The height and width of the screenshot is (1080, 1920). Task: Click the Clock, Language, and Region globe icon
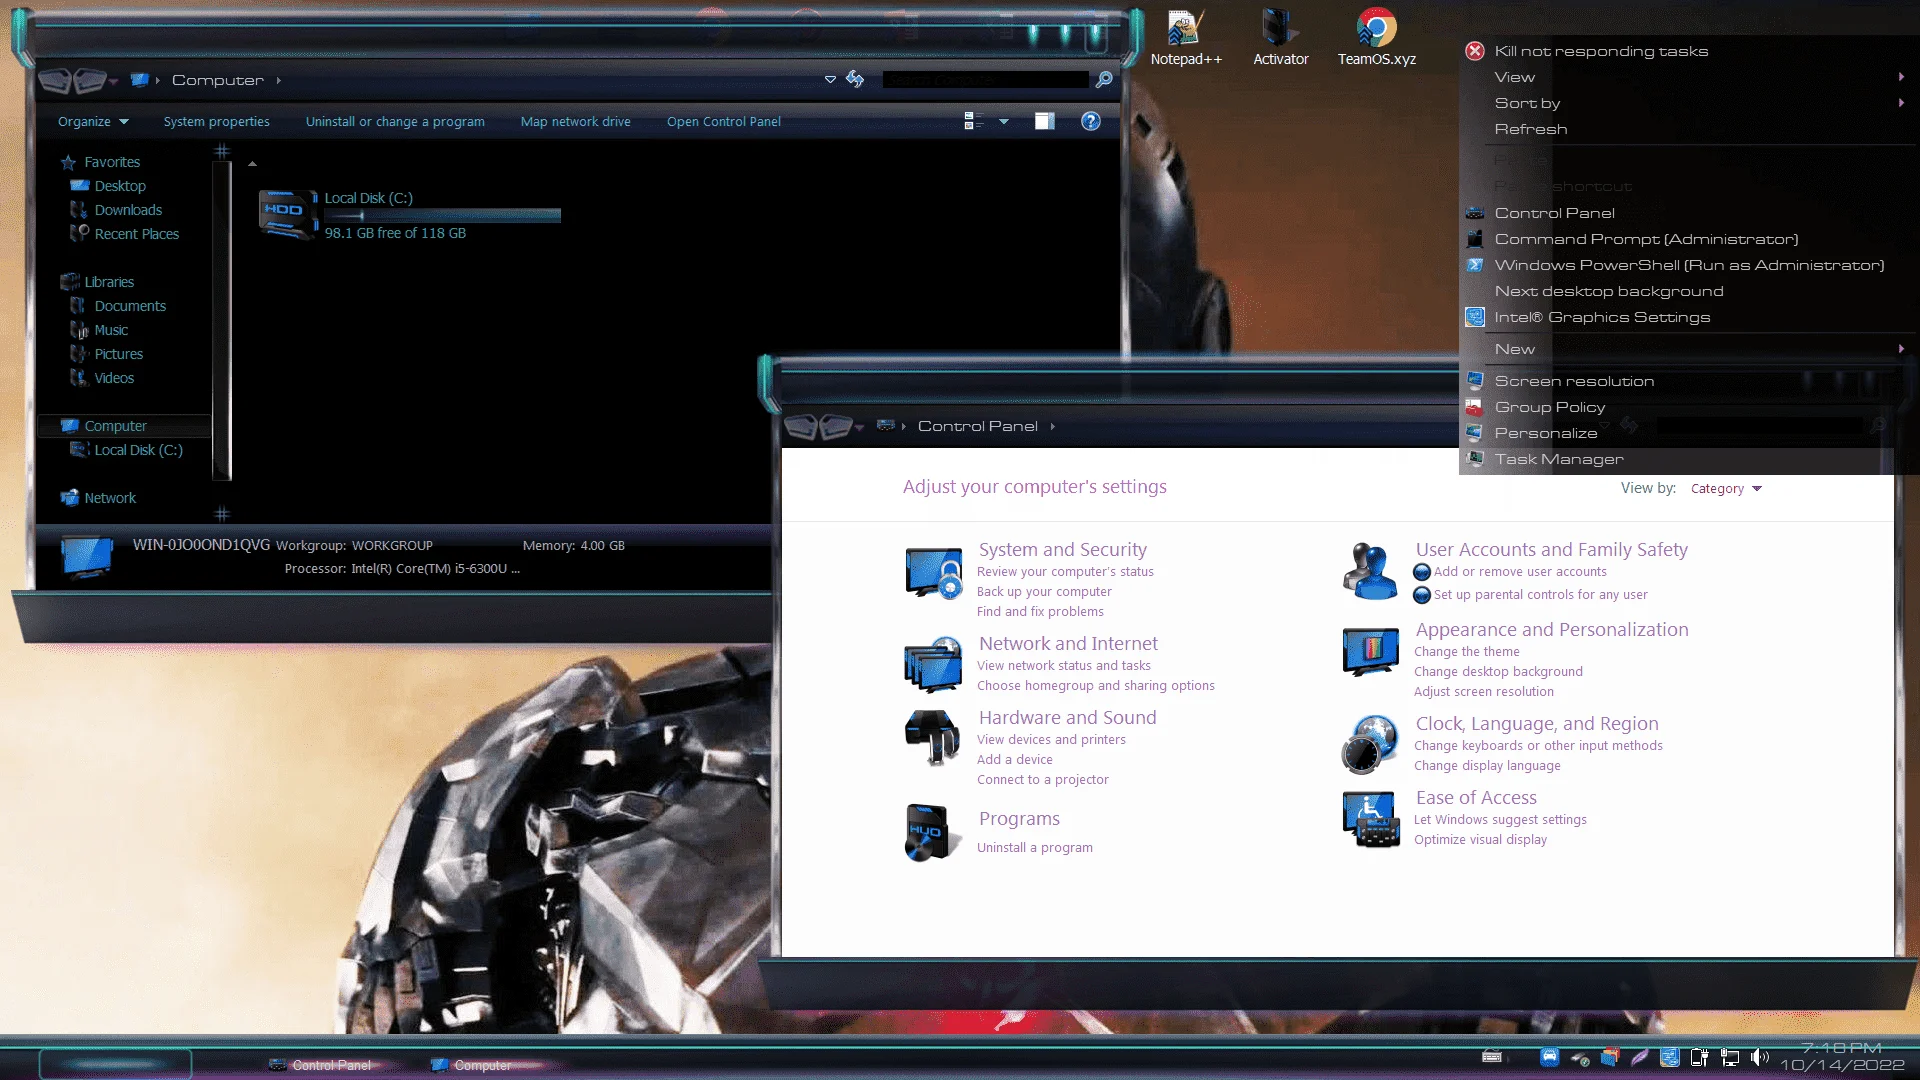(1370, 745)
